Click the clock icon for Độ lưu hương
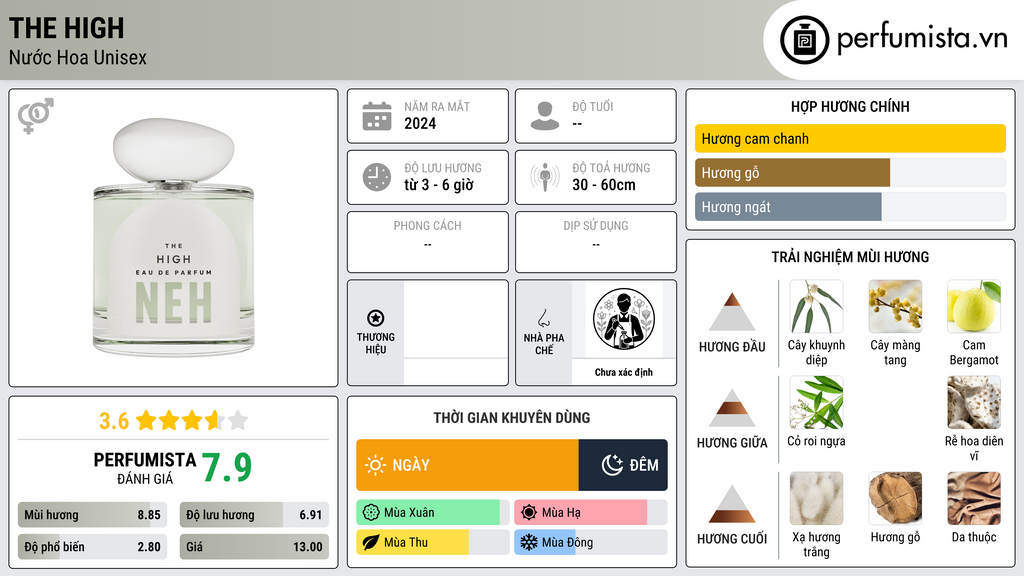Viewport: 1024px width, 576px height. 377,178
